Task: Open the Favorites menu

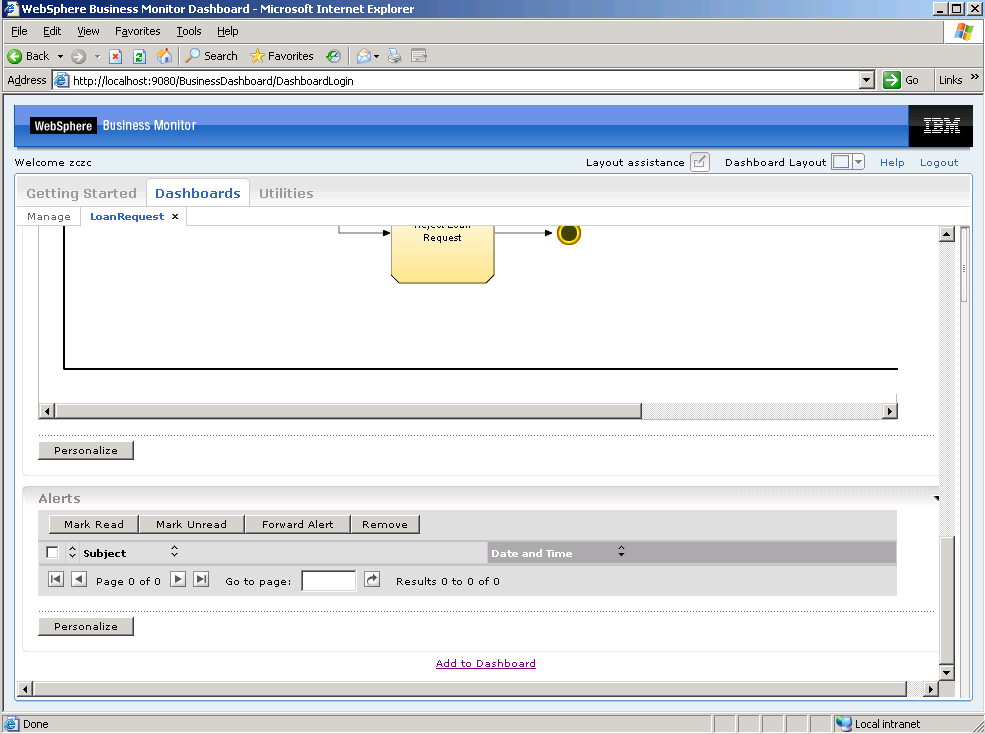Action: [138, 31]
